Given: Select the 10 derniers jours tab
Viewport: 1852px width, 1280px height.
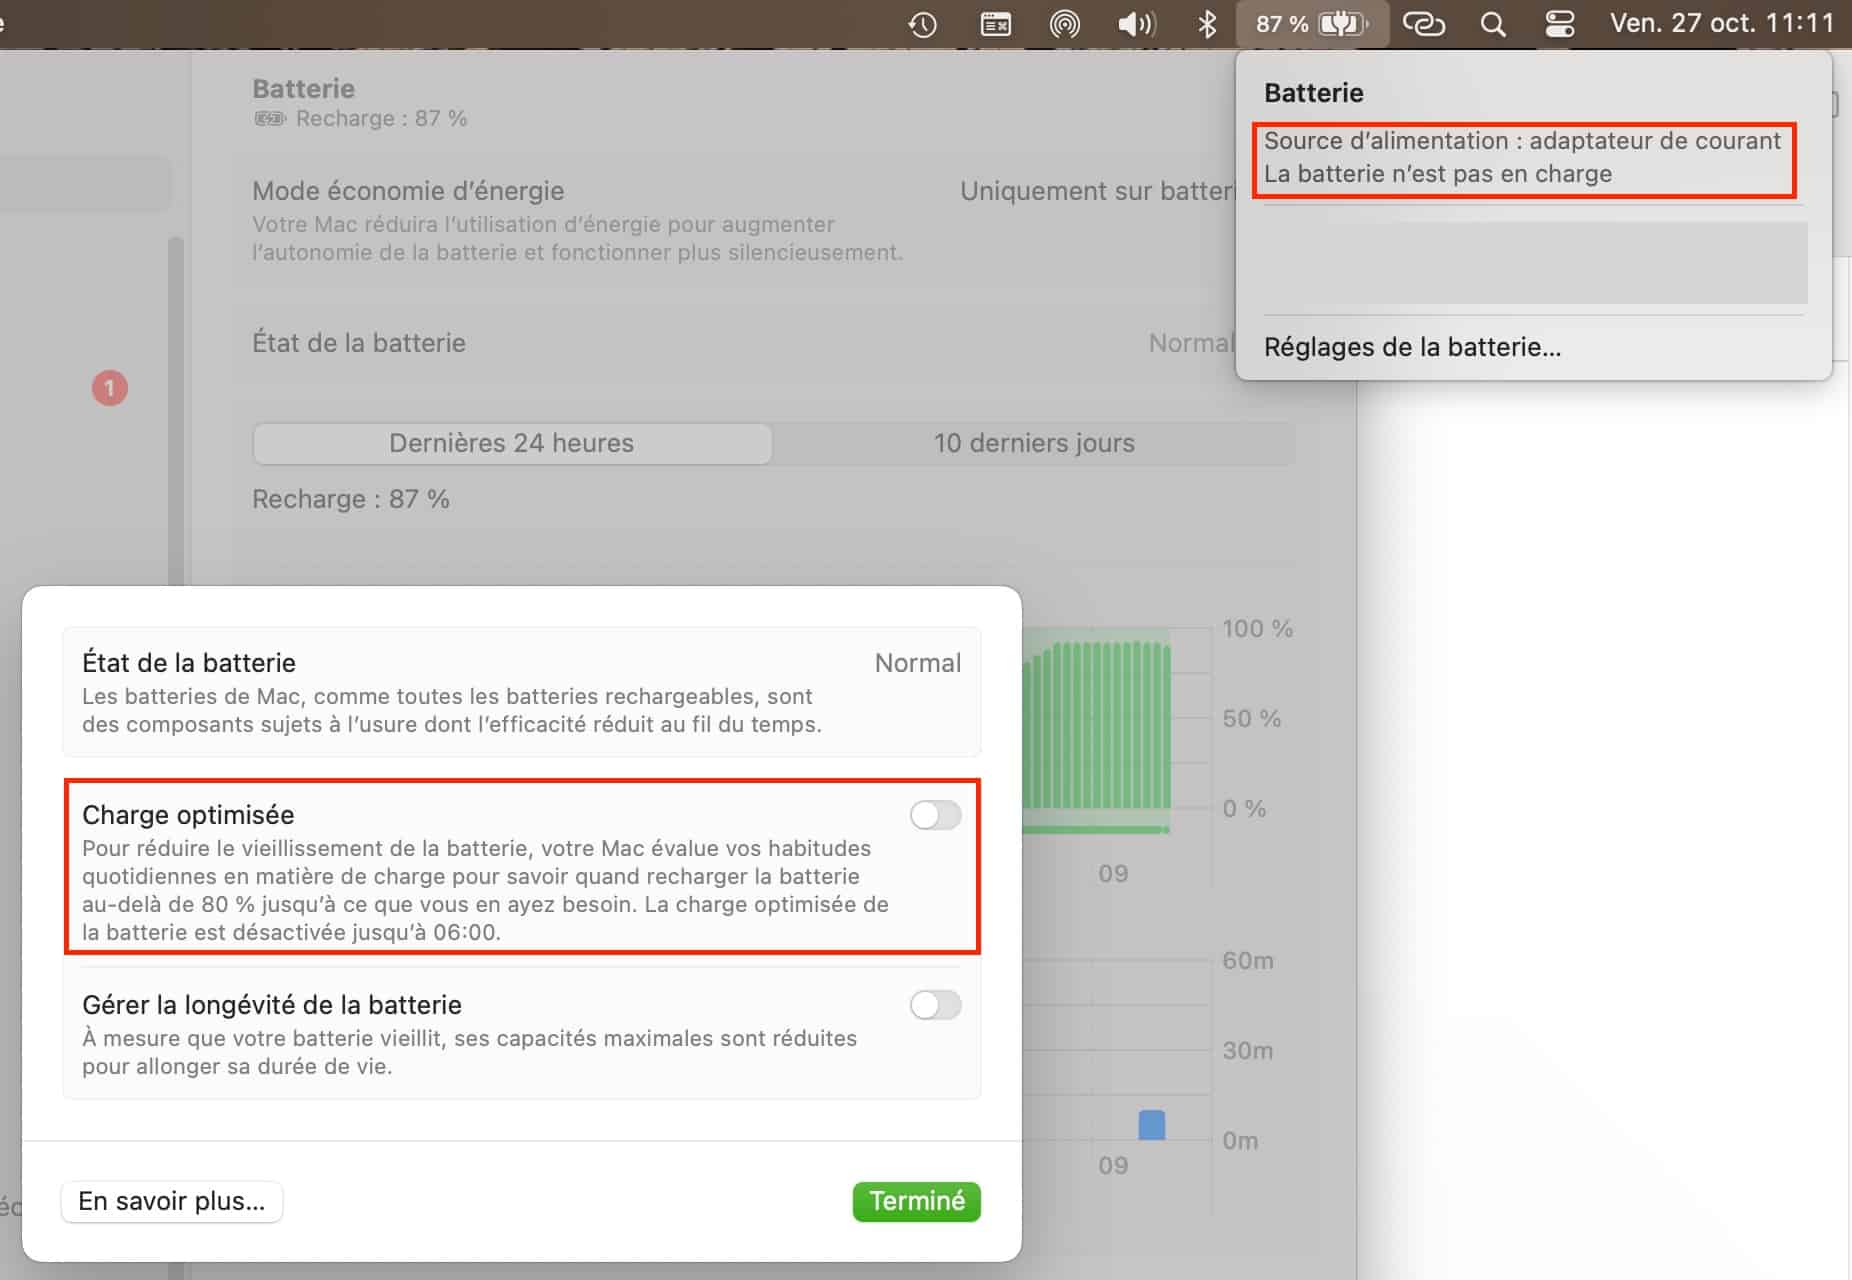Looking at the screenshot, I should coord(1034,443).
